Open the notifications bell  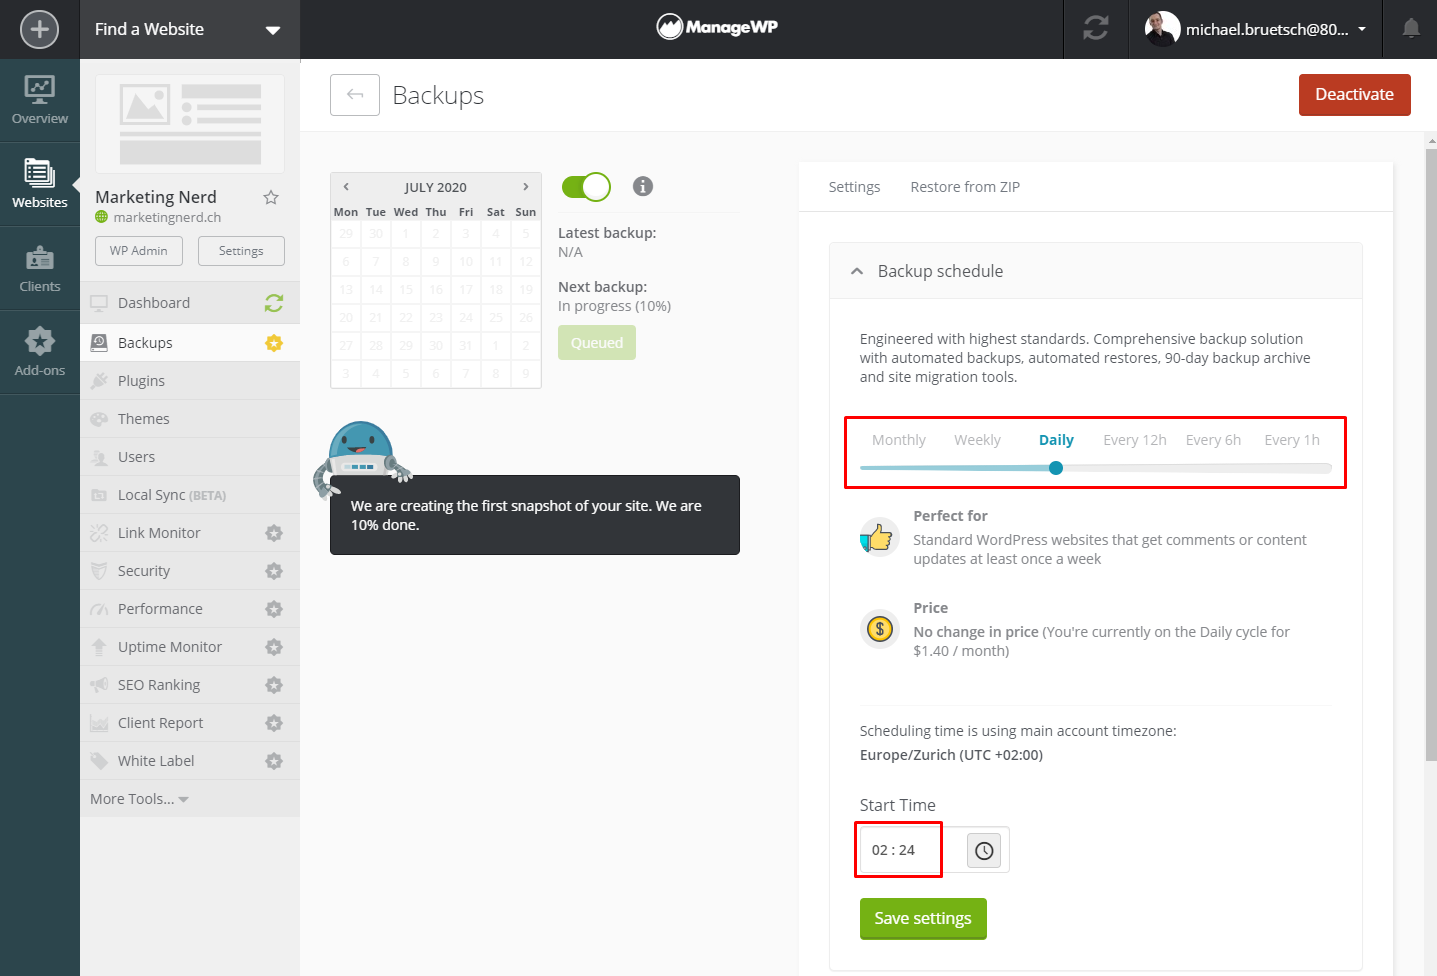(1411, 29)
